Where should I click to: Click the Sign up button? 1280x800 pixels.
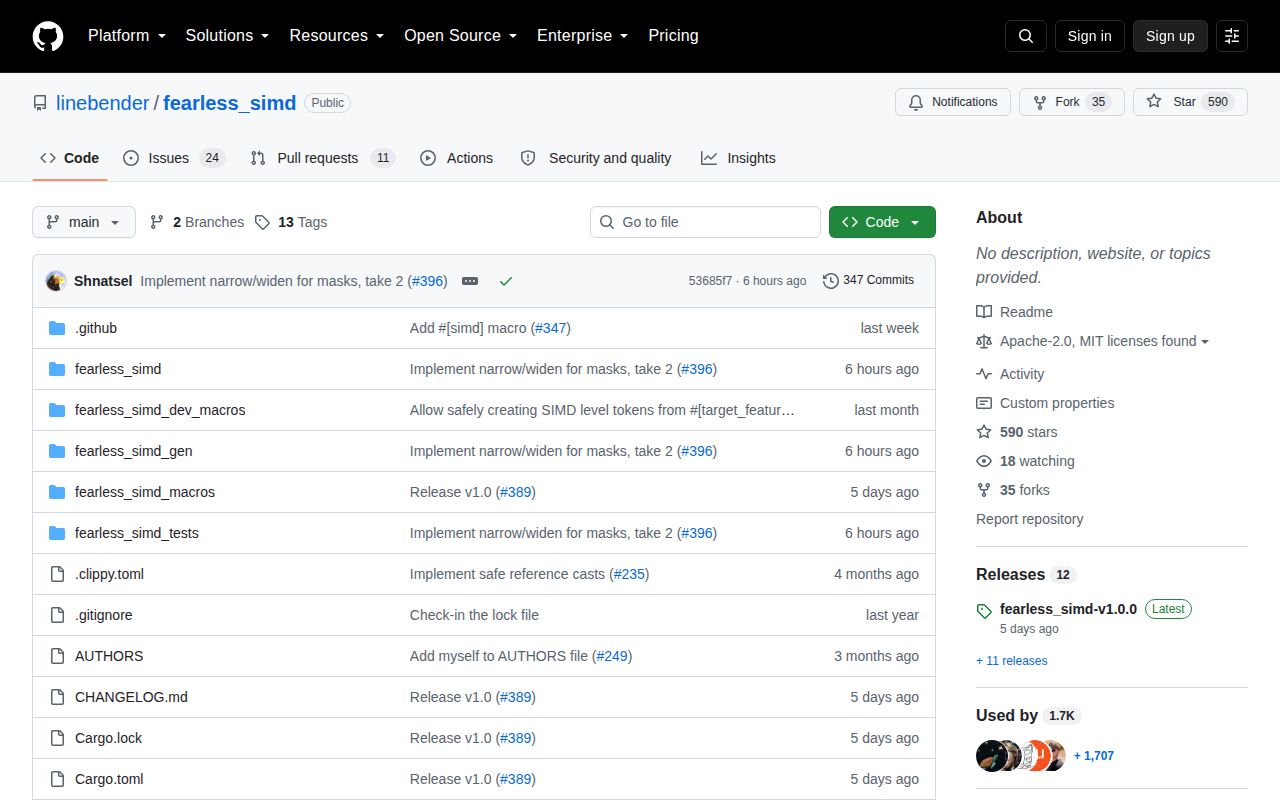1170,36
